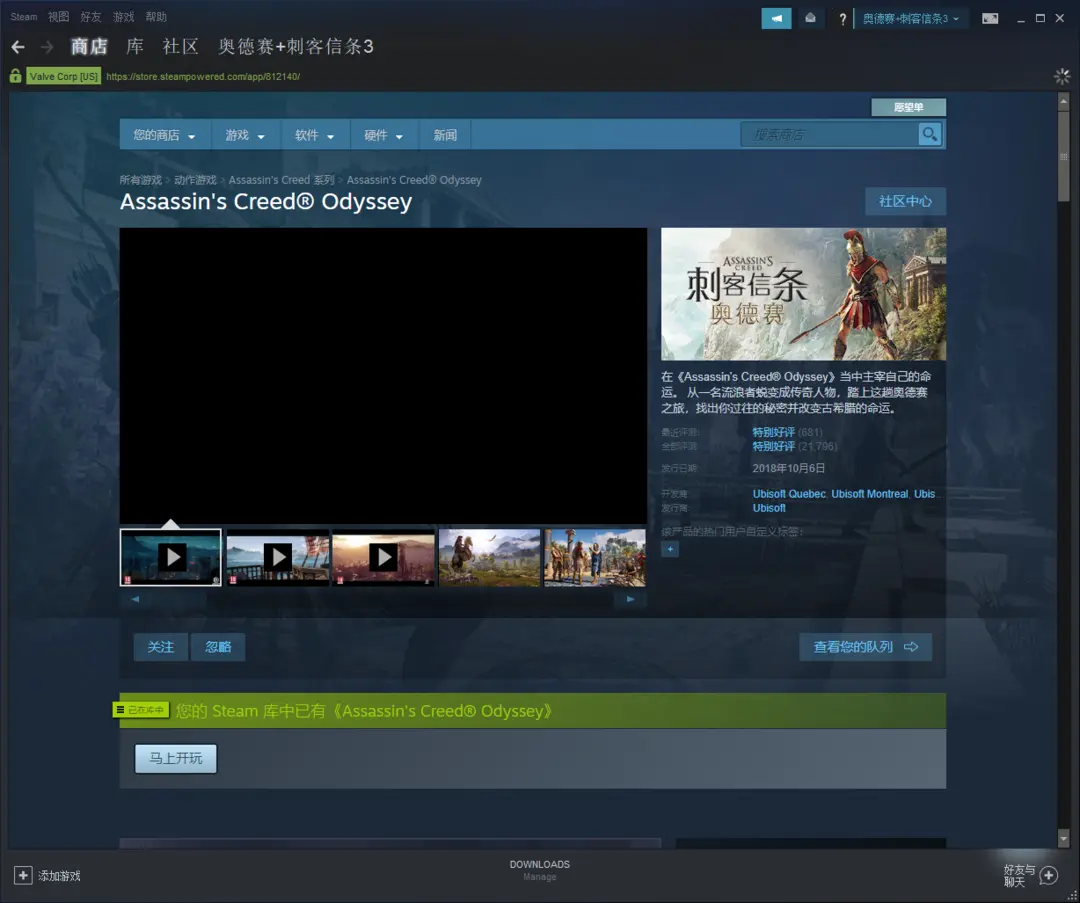Click the right arrow under the thumbnails
Viewport: 1080px width, 903px height.
[x=630, y=599]
